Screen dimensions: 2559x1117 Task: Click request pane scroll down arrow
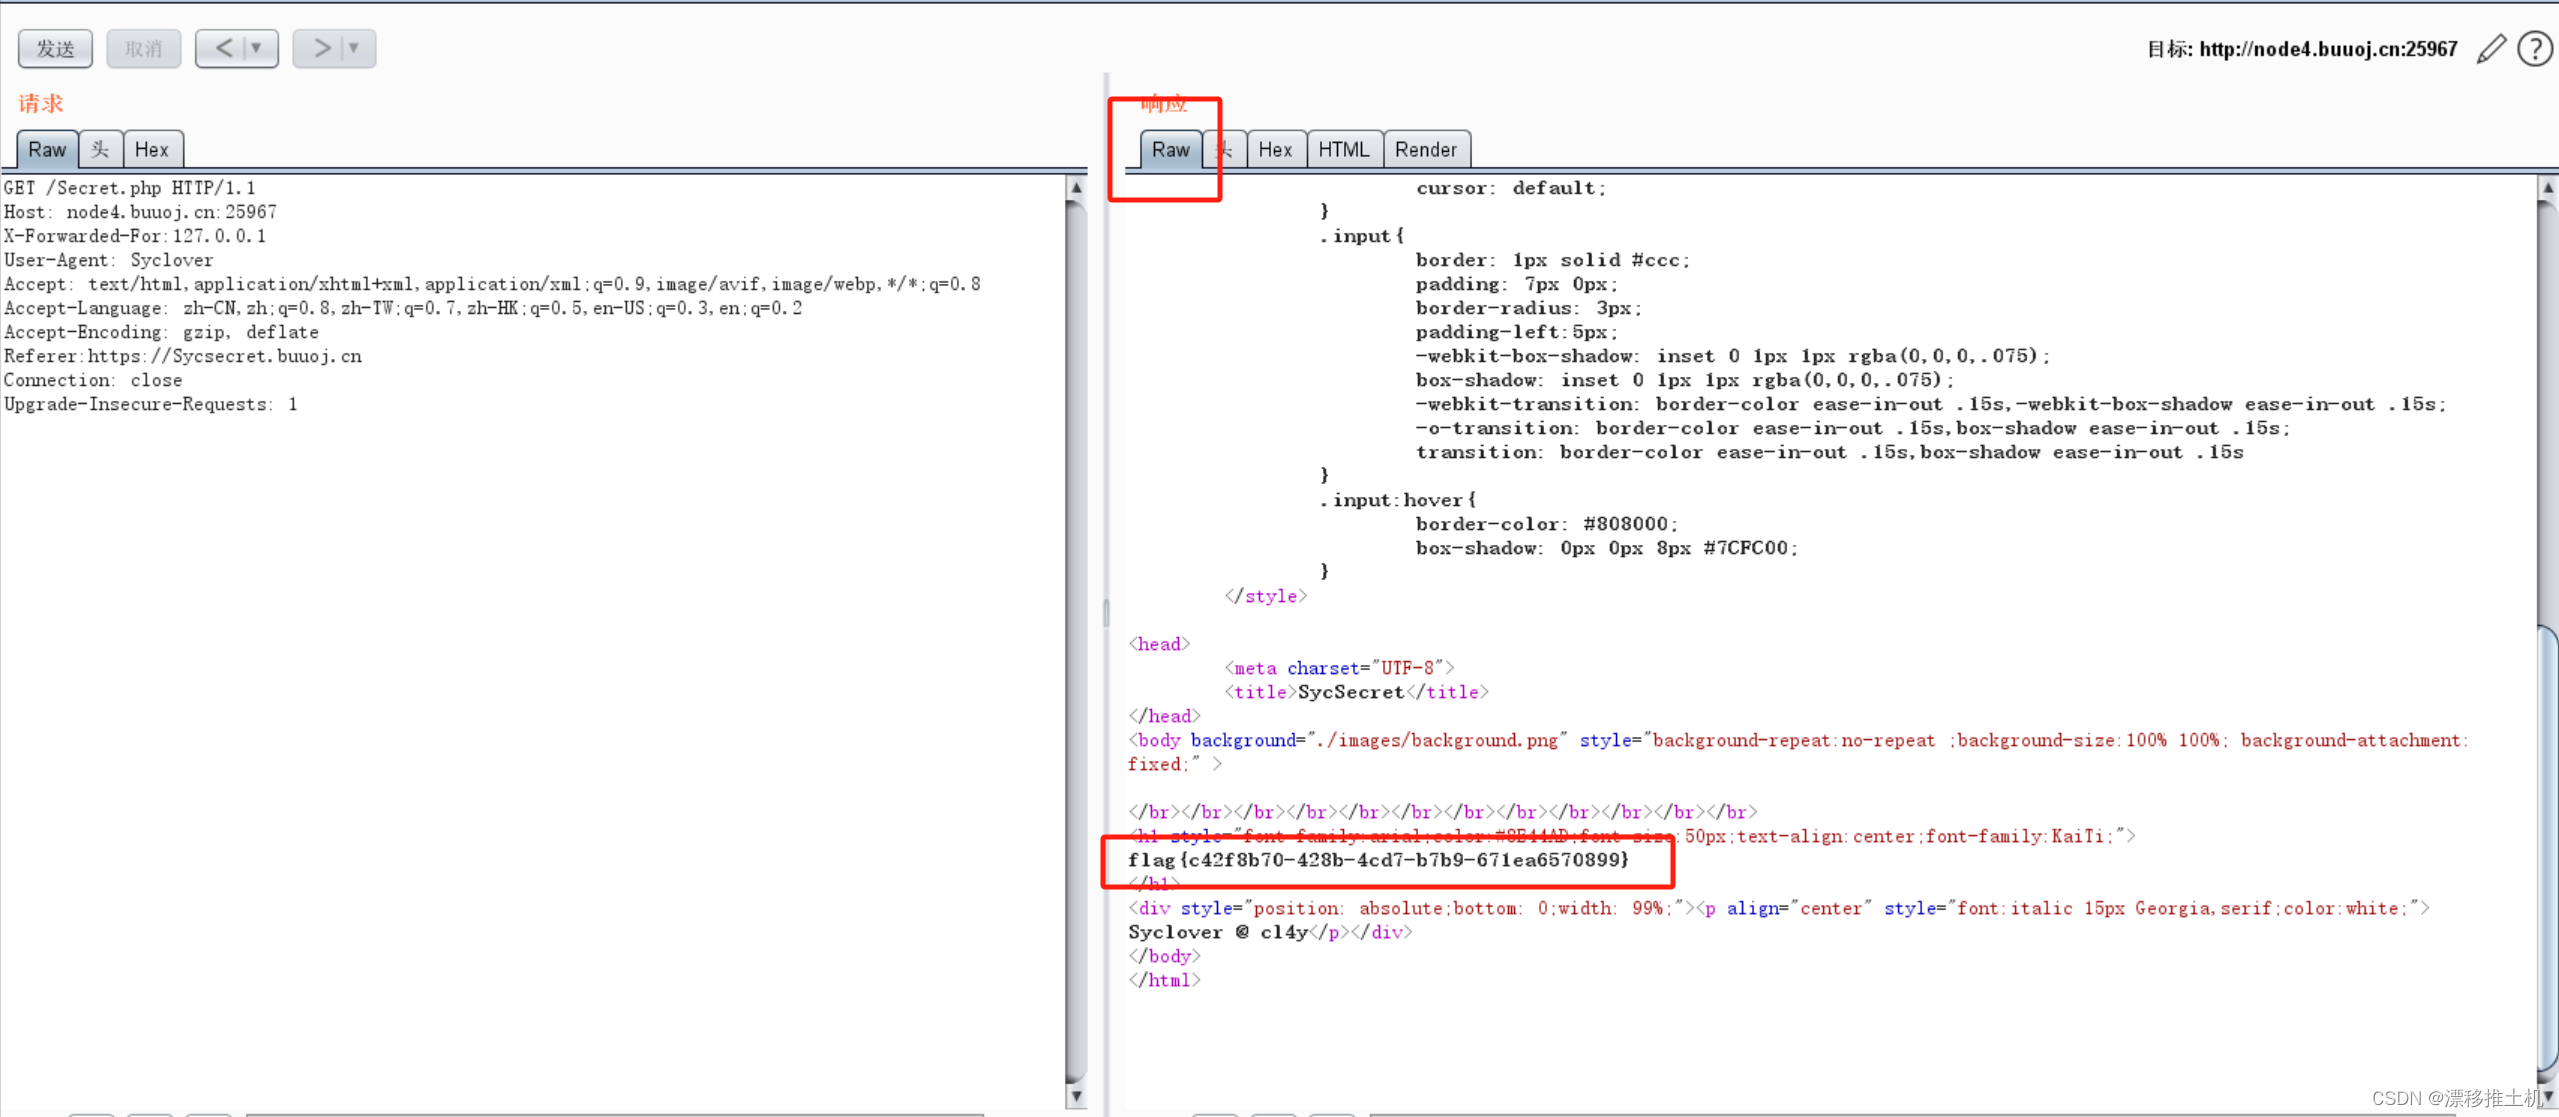pyautogui.click(x=1076, y=1096)
